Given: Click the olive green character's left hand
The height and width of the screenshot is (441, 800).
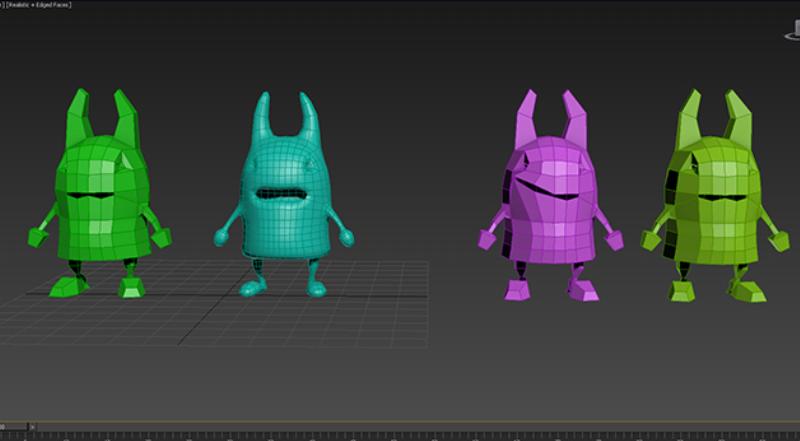Looking at the screenshot, I should (x=650, y=240).
